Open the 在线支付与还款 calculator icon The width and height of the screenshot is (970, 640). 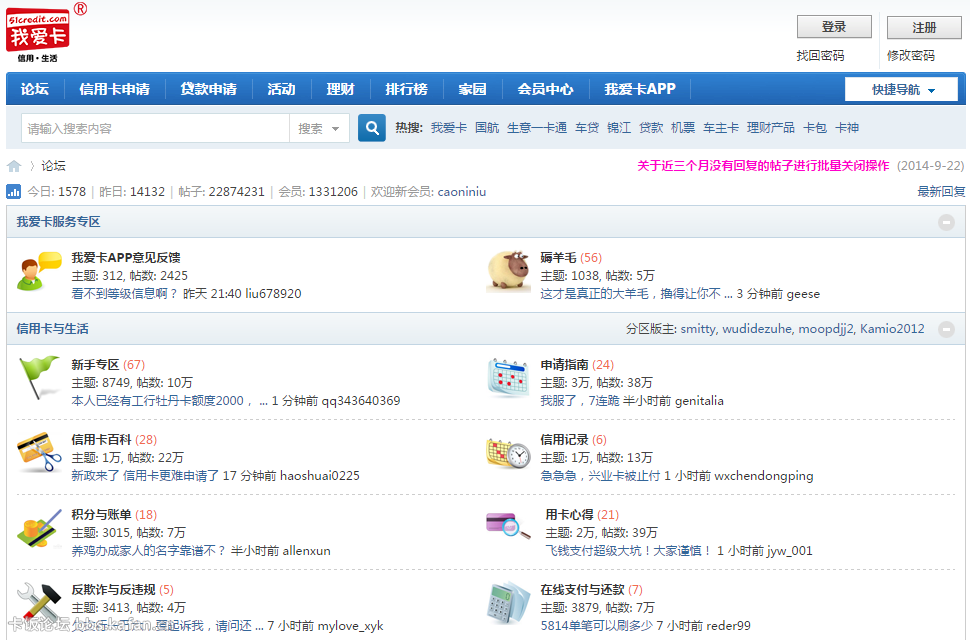pyautogui.click(x=509, y=602)
